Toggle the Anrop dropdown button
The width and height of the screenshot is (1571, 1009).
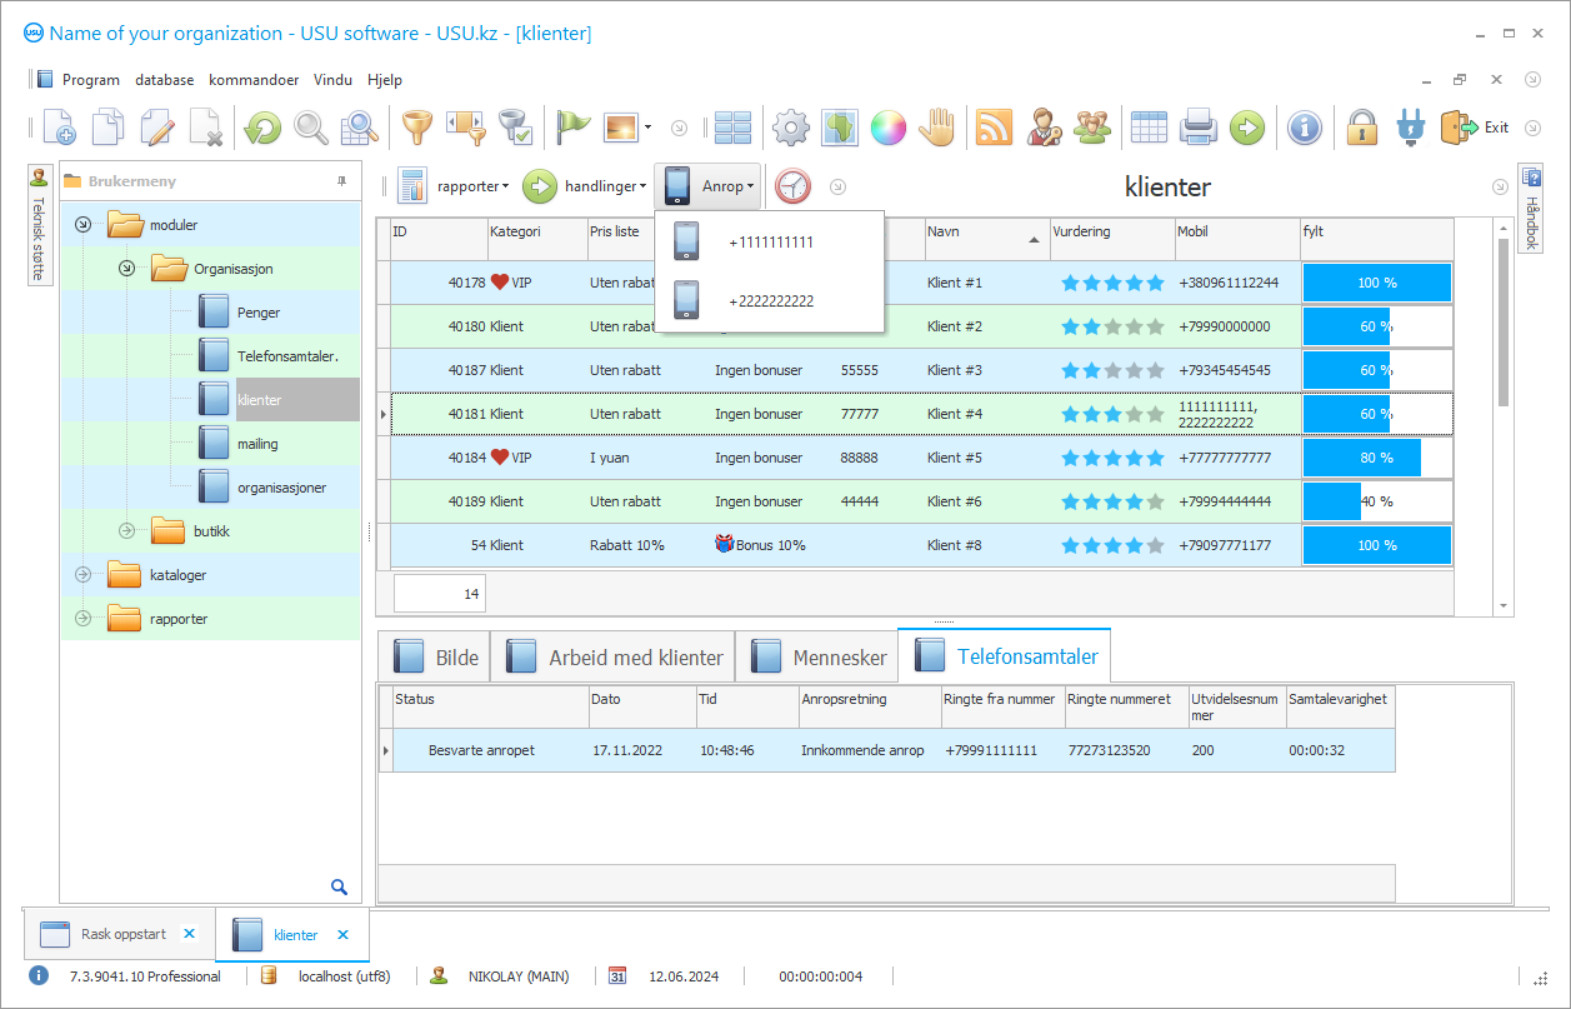tap(708, 186)
